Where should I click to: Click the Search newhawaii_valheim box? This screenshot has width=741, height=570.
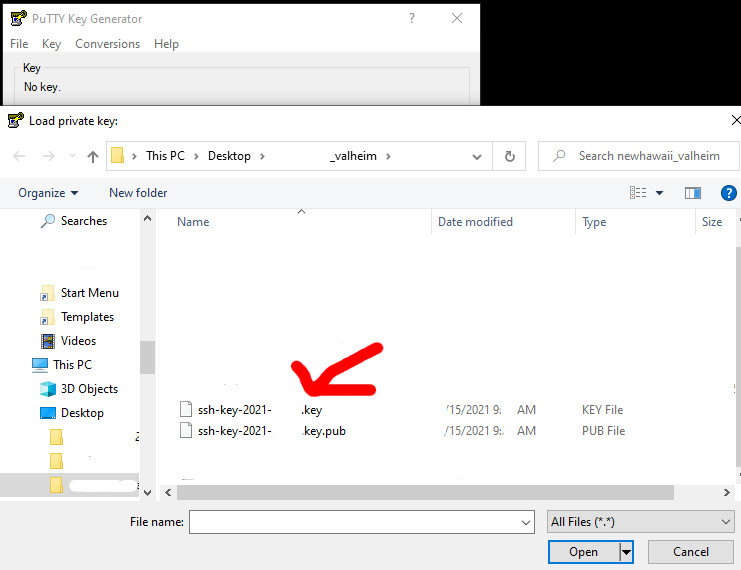point(639,156)
